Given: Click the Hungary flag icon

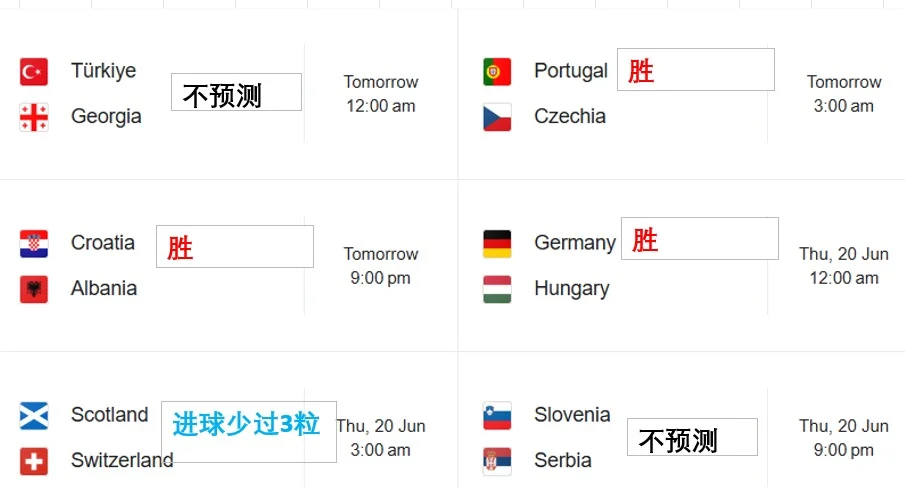Looking at the screenshot, I should click(497, 289).
